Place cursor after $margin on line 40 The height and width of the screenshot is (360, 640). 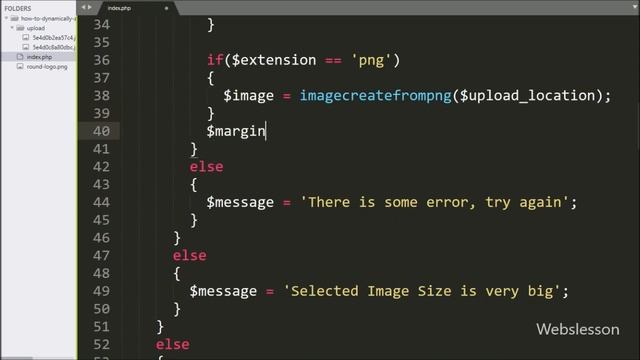pos(266,131)
